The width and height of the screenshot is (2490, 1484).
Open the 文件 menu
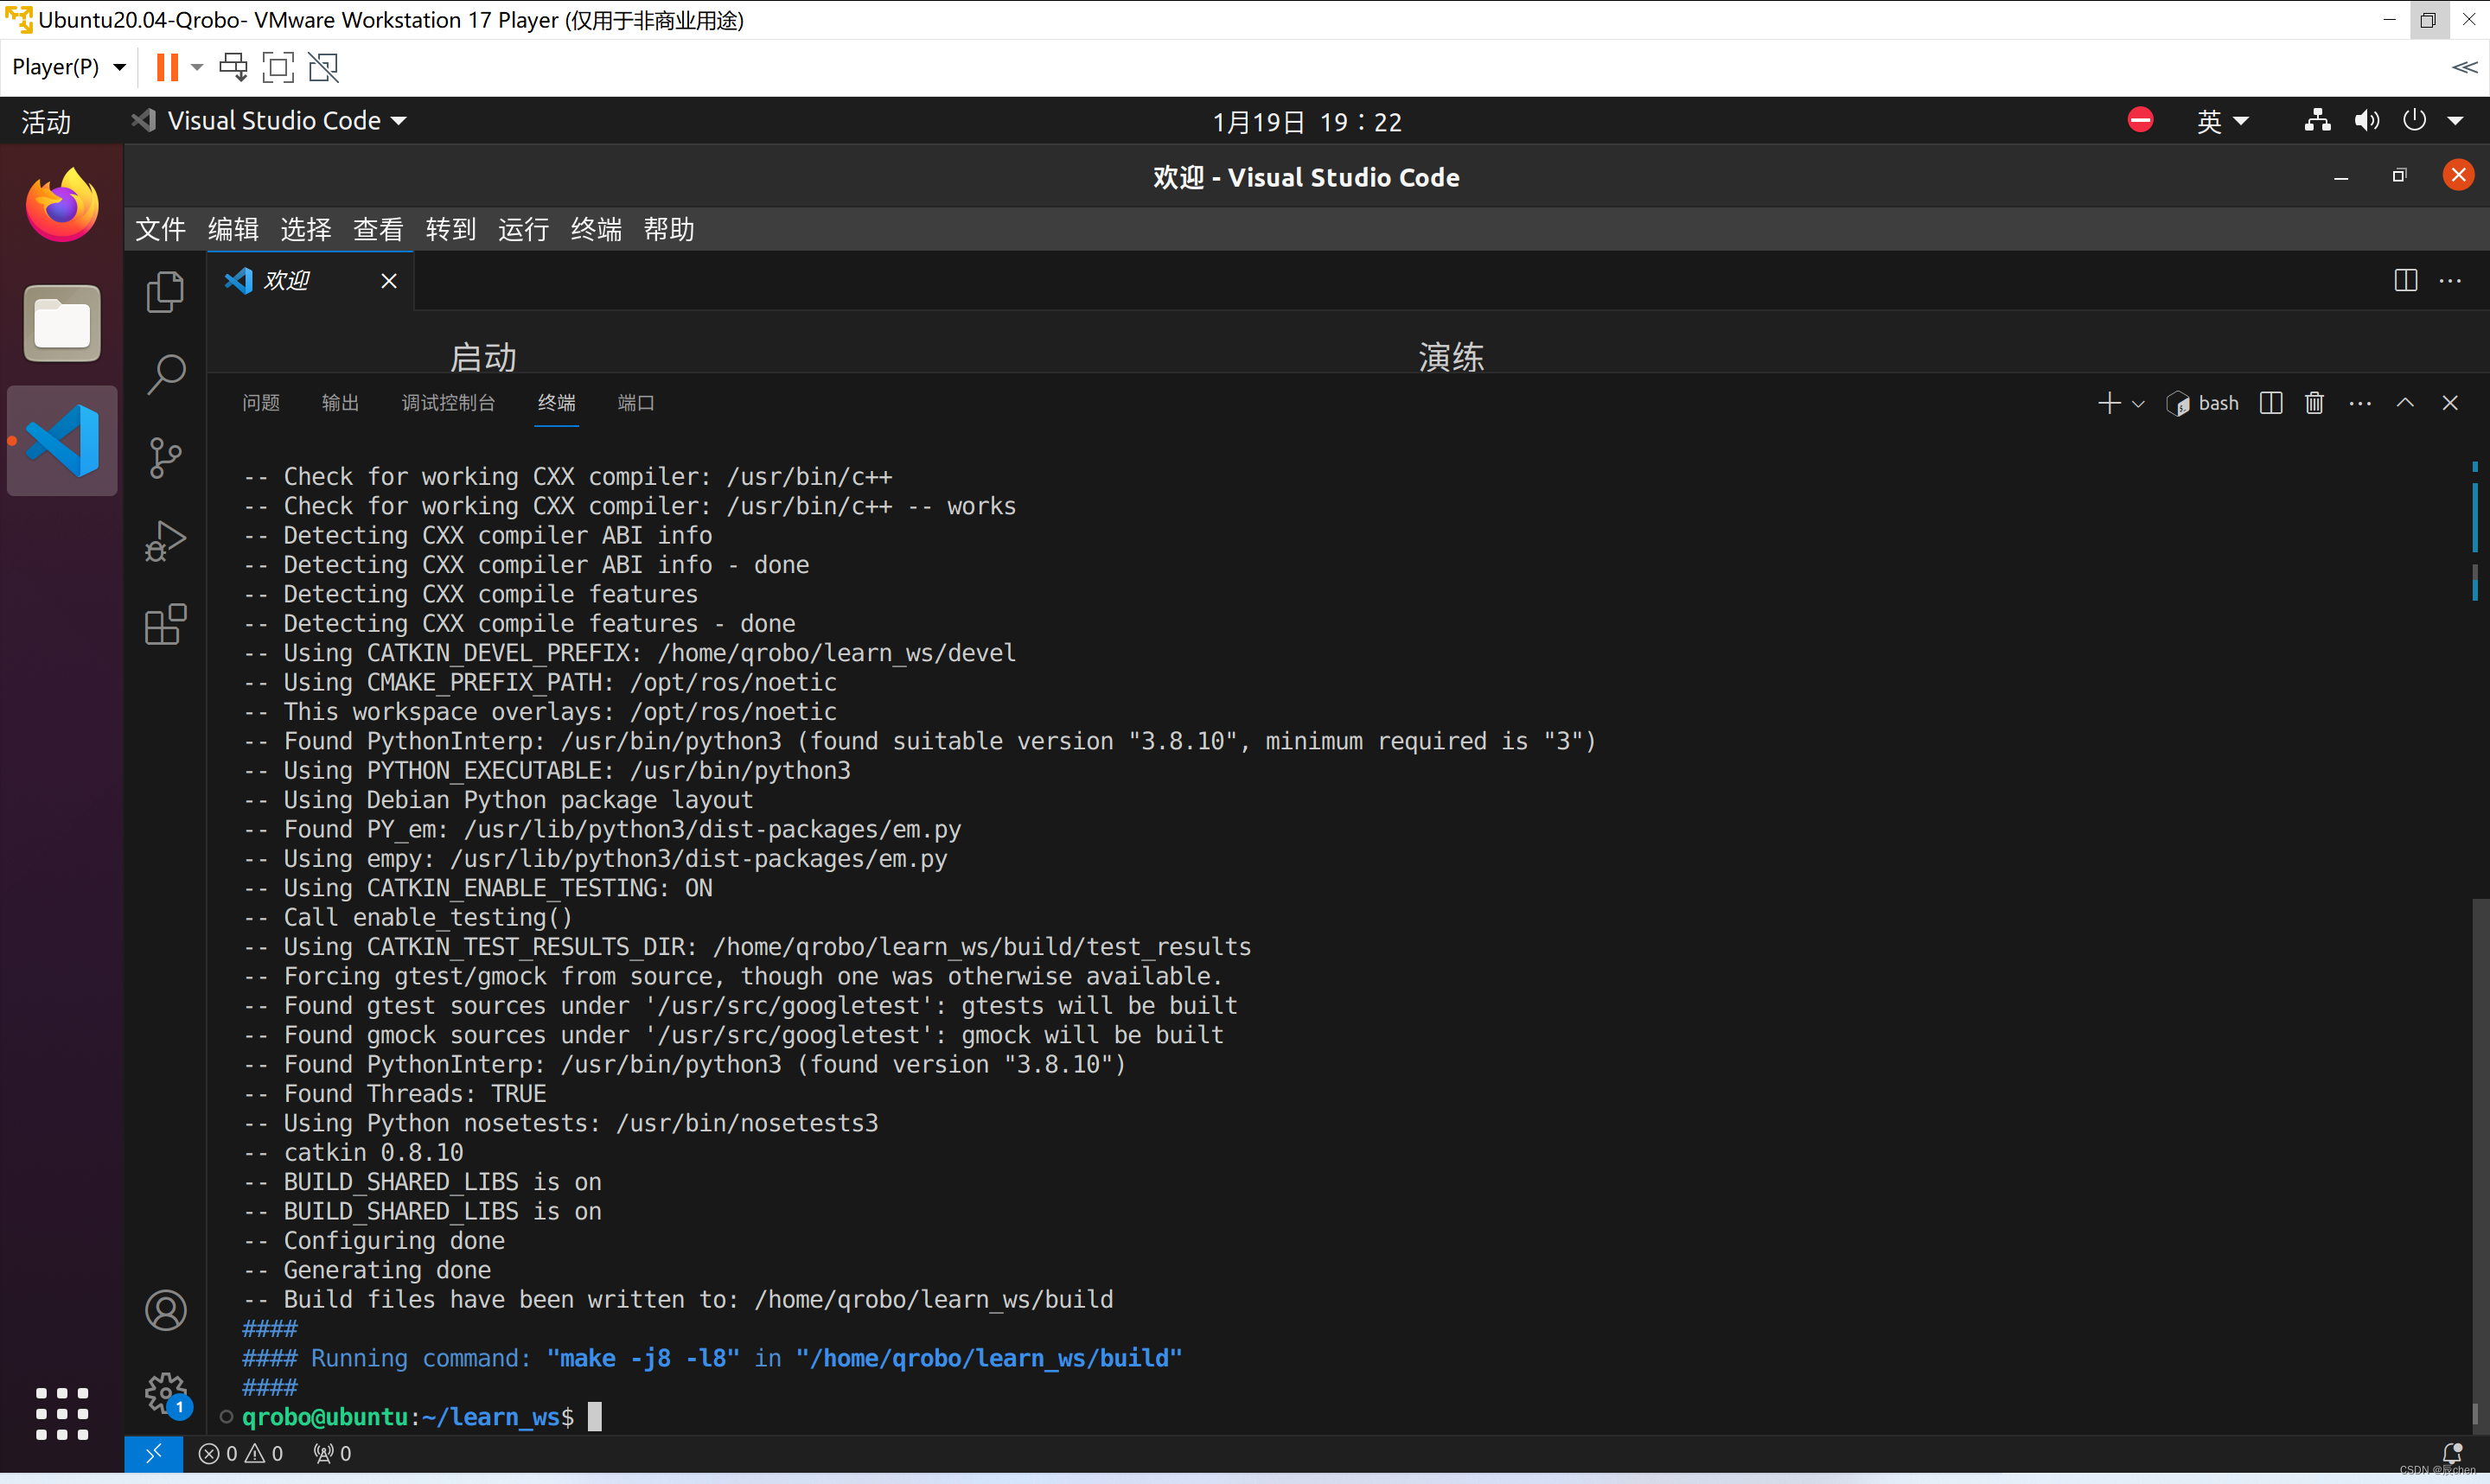pyautogui.click(x=160, y=229)
